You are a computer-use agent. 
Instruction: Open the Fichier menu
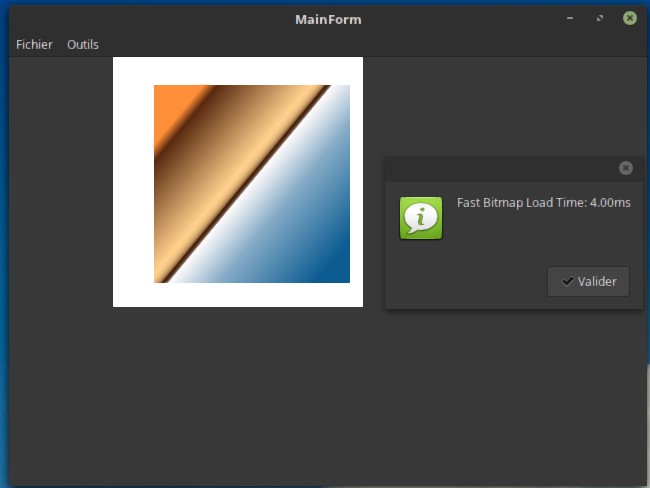coord(34,44)
